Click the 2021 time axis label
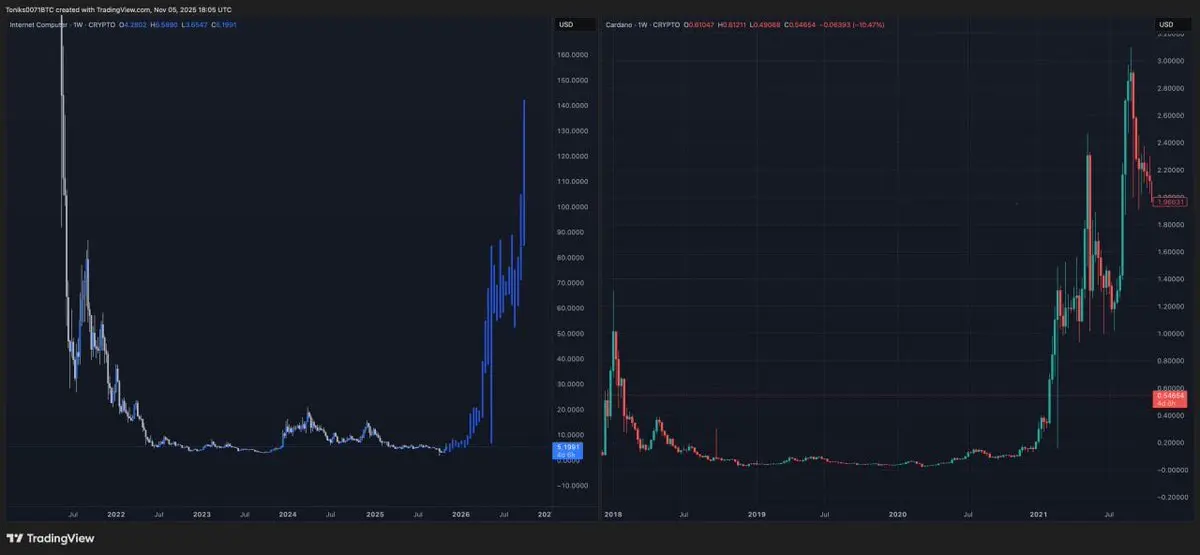This screenshot has width=1200, height=555. [1040, 514]
